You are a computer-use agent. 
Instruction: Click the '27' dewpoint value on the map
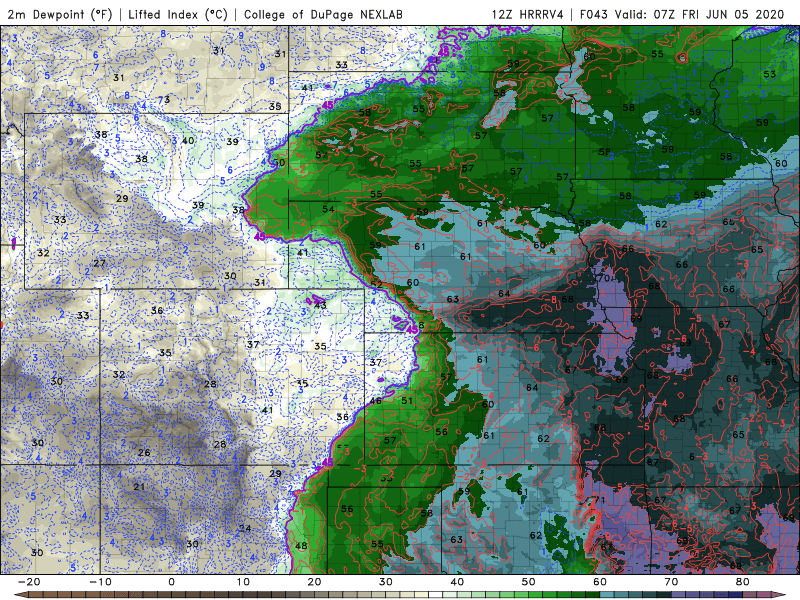point(99,263)
